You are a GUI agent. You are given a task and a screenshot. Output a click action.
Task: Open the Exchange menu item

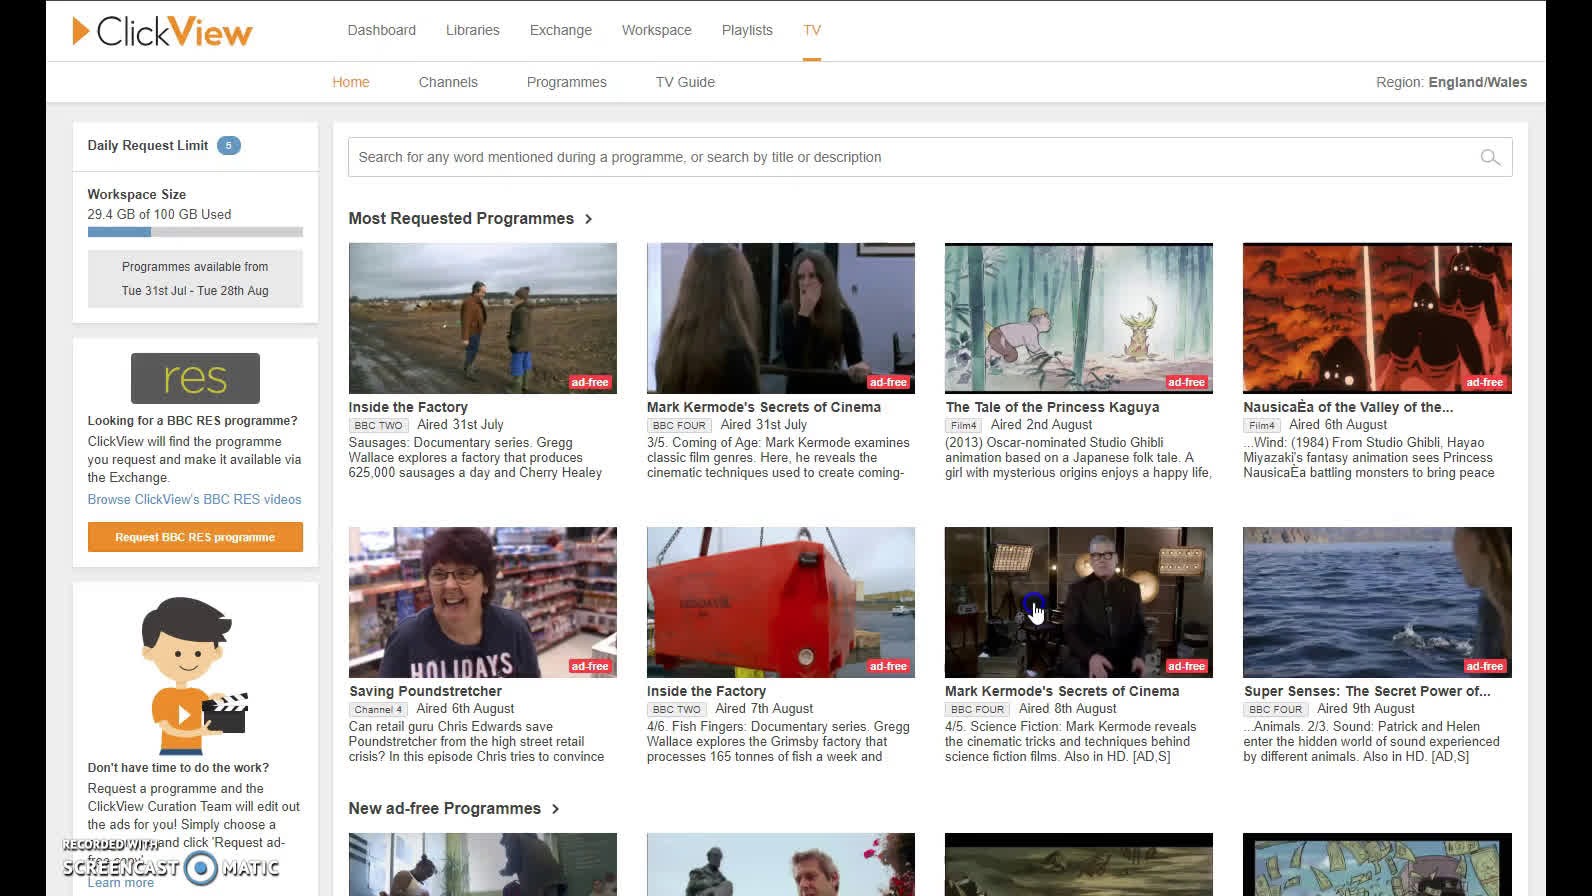[x=561, y=30]
